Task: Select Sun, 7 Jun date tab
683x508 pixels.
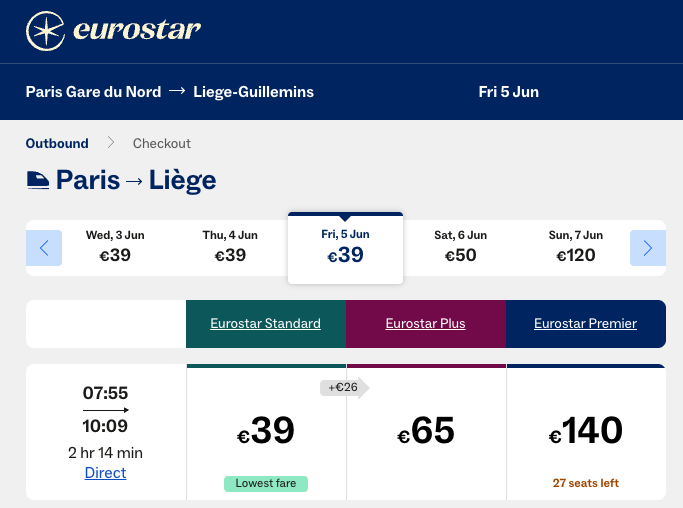Action: coord(575,247)
